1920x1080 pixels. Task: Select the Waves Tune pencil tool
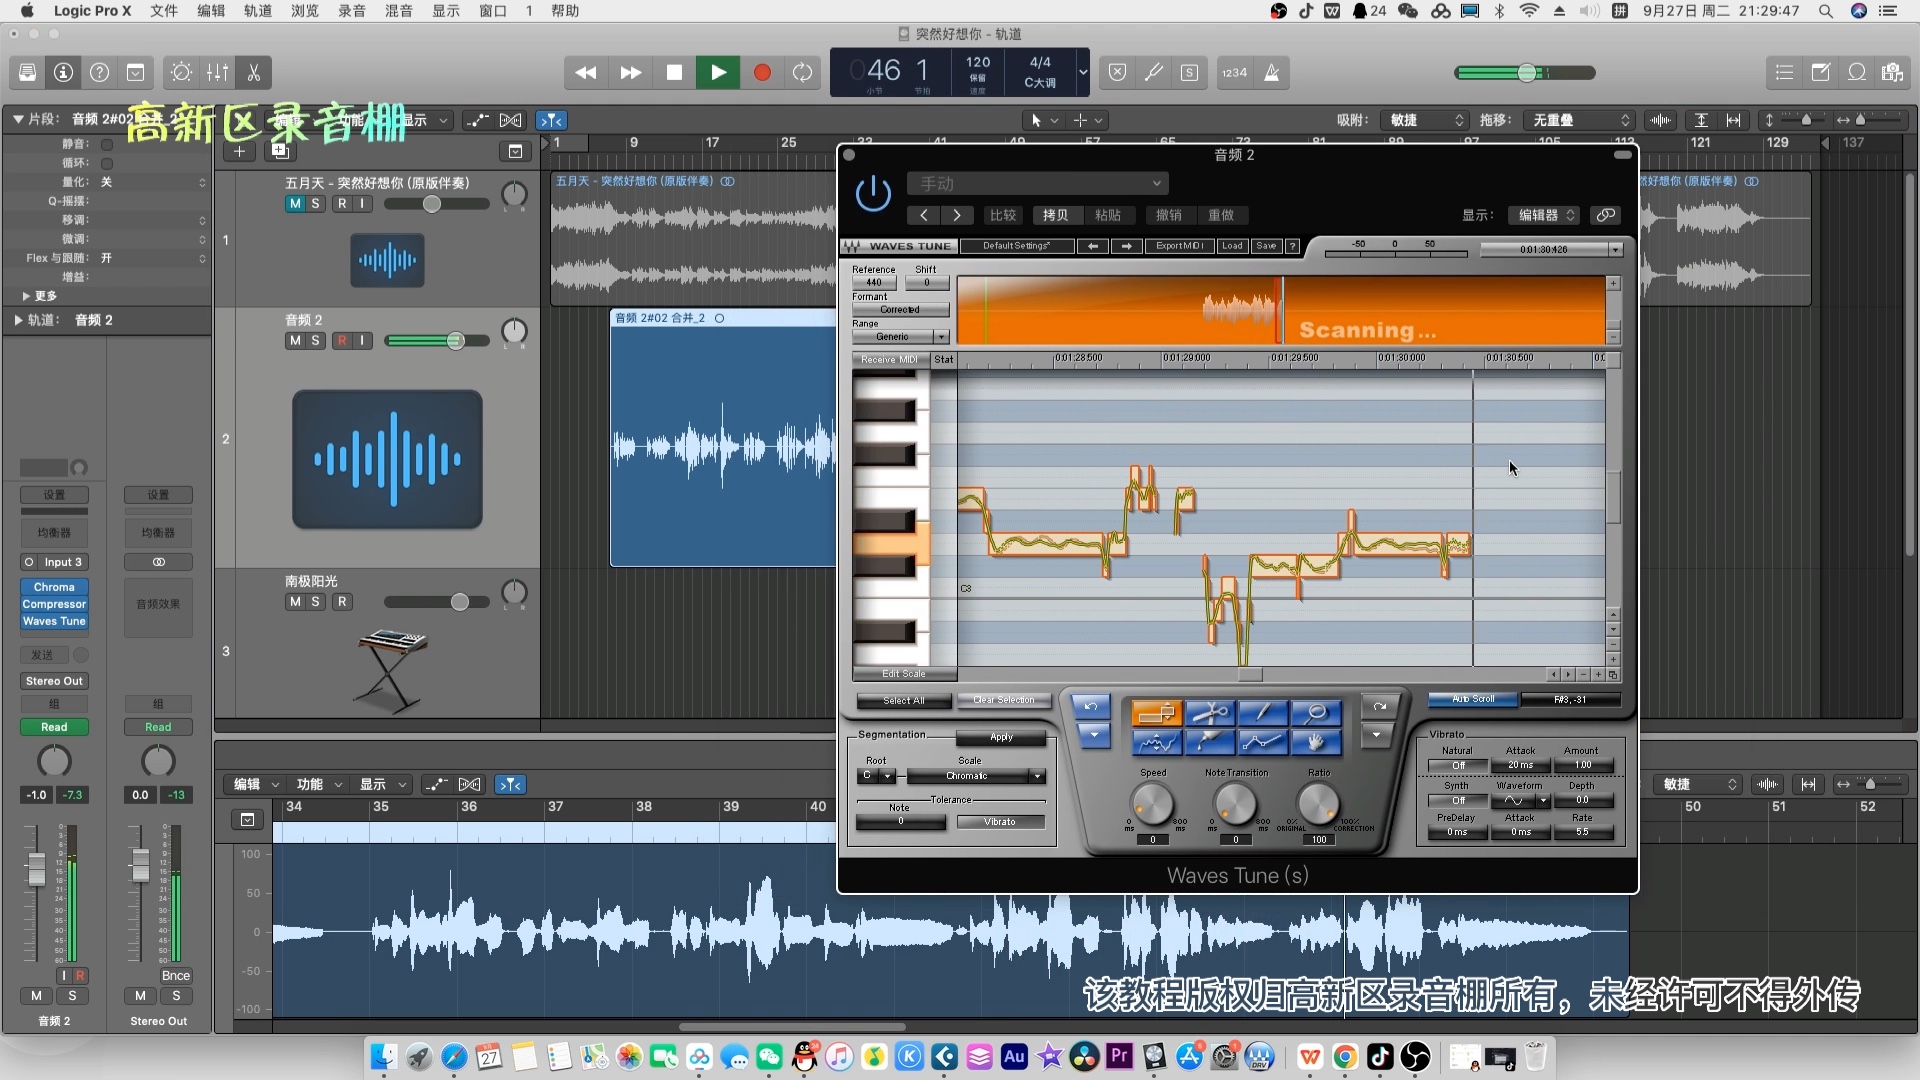[1210, 741]
